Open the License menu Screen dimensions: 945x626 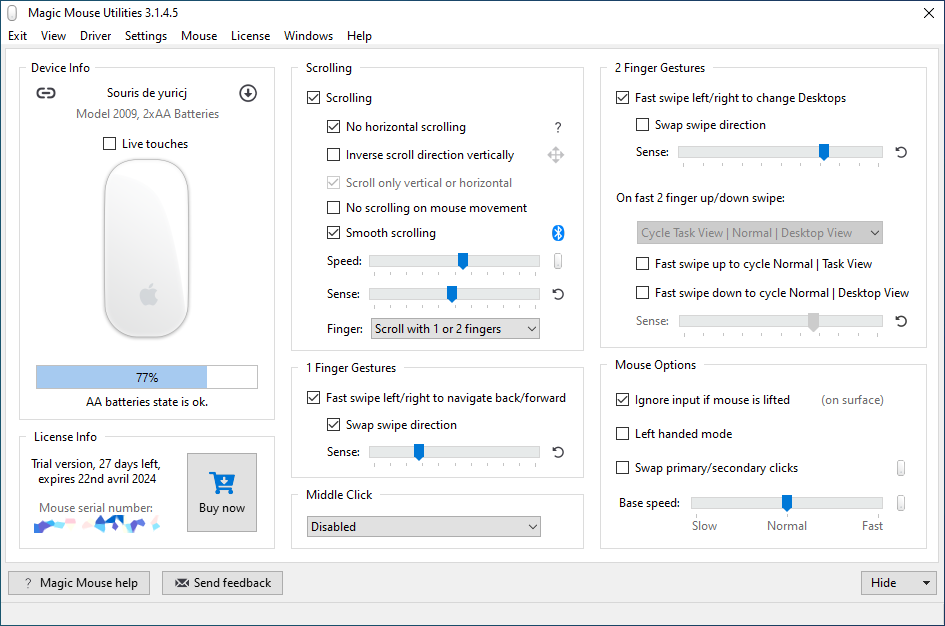pos(250,36)
